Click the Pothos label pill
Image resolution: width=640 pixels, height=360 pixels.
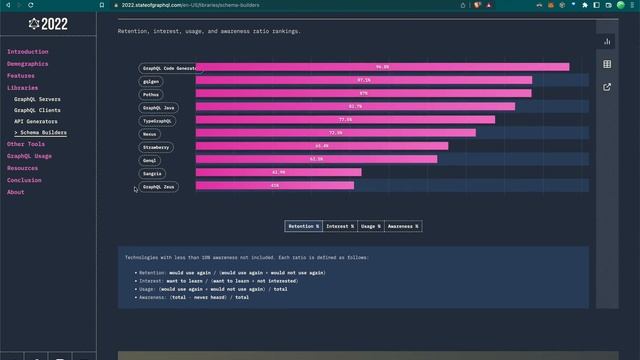coord(151,95)
